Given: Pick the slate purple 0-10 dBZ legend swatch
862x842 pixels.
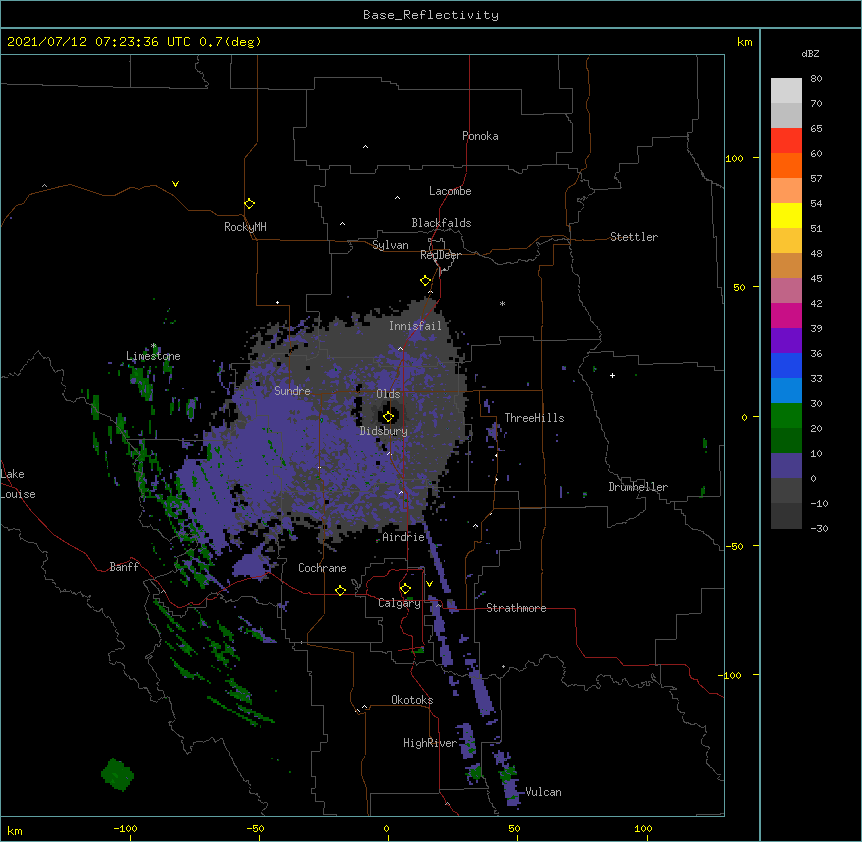Looking at the screenshot, I should click(786, 466).
